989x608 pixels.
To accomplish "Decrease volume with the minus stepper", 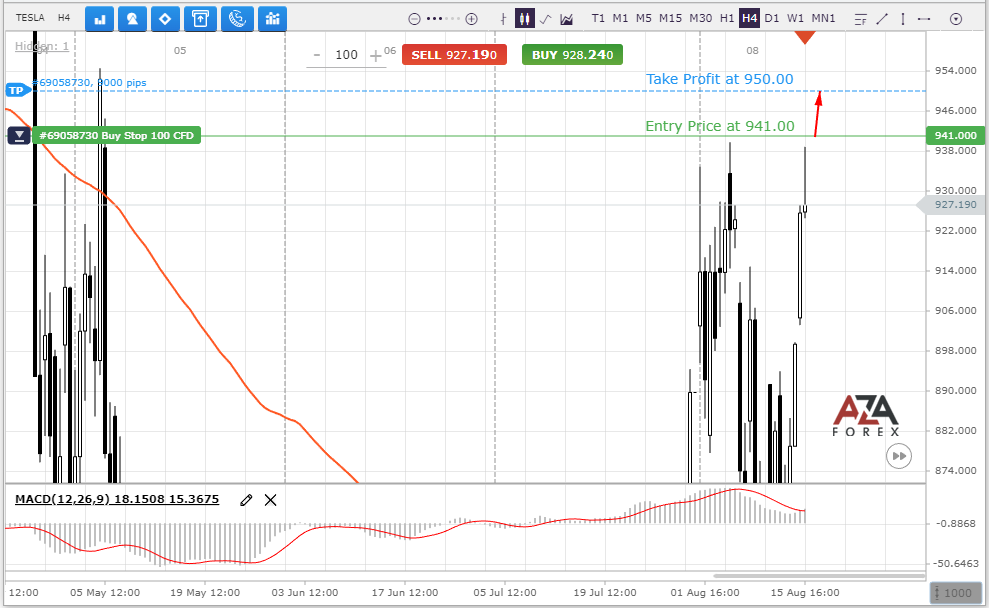I will coord(317,55).
